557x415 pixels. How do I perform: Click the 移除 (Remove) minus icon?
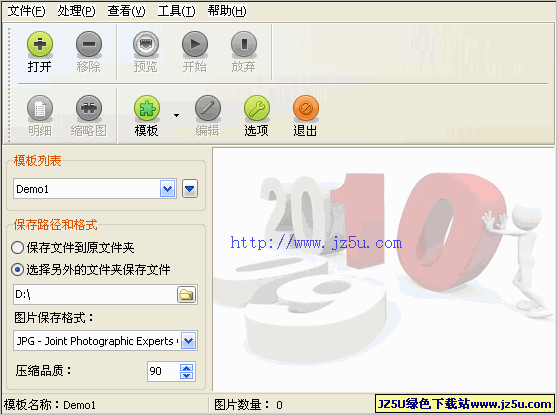89,44
